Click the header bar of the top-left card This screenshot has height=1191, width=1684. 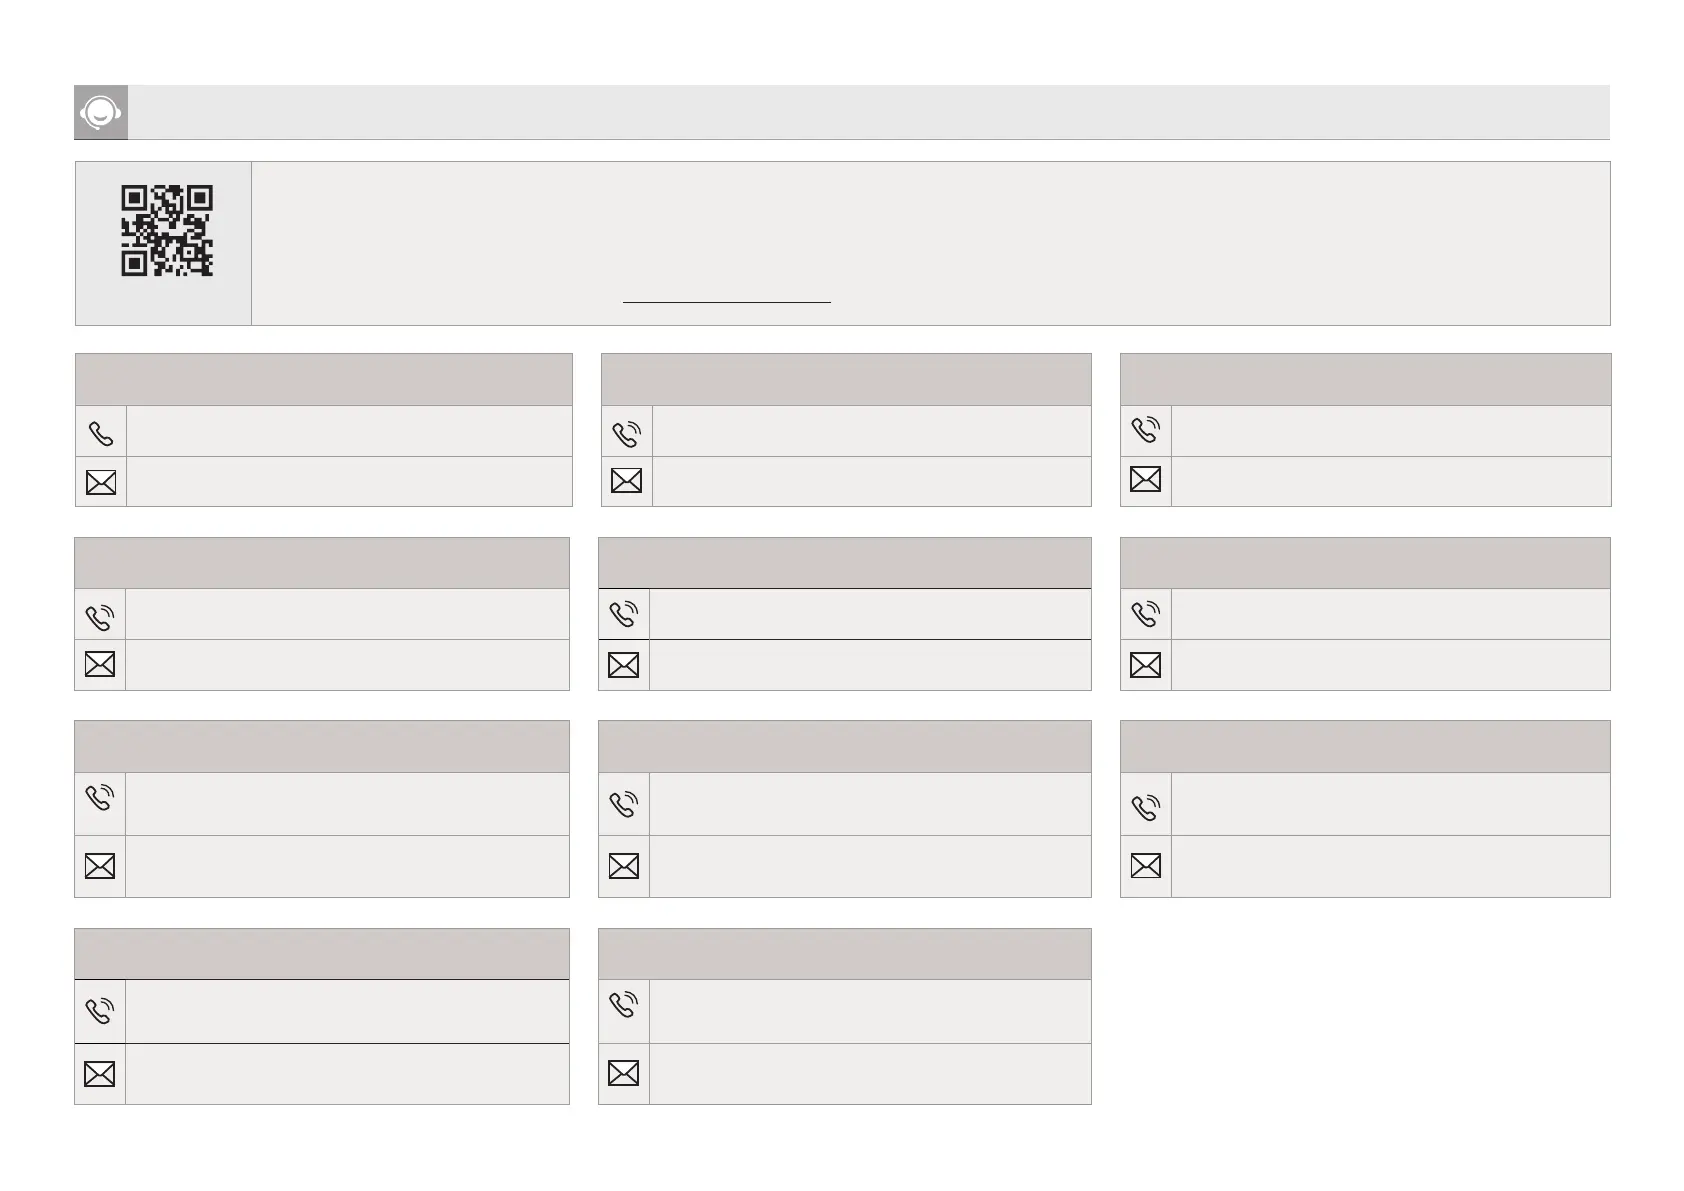[x=323, y=379]
